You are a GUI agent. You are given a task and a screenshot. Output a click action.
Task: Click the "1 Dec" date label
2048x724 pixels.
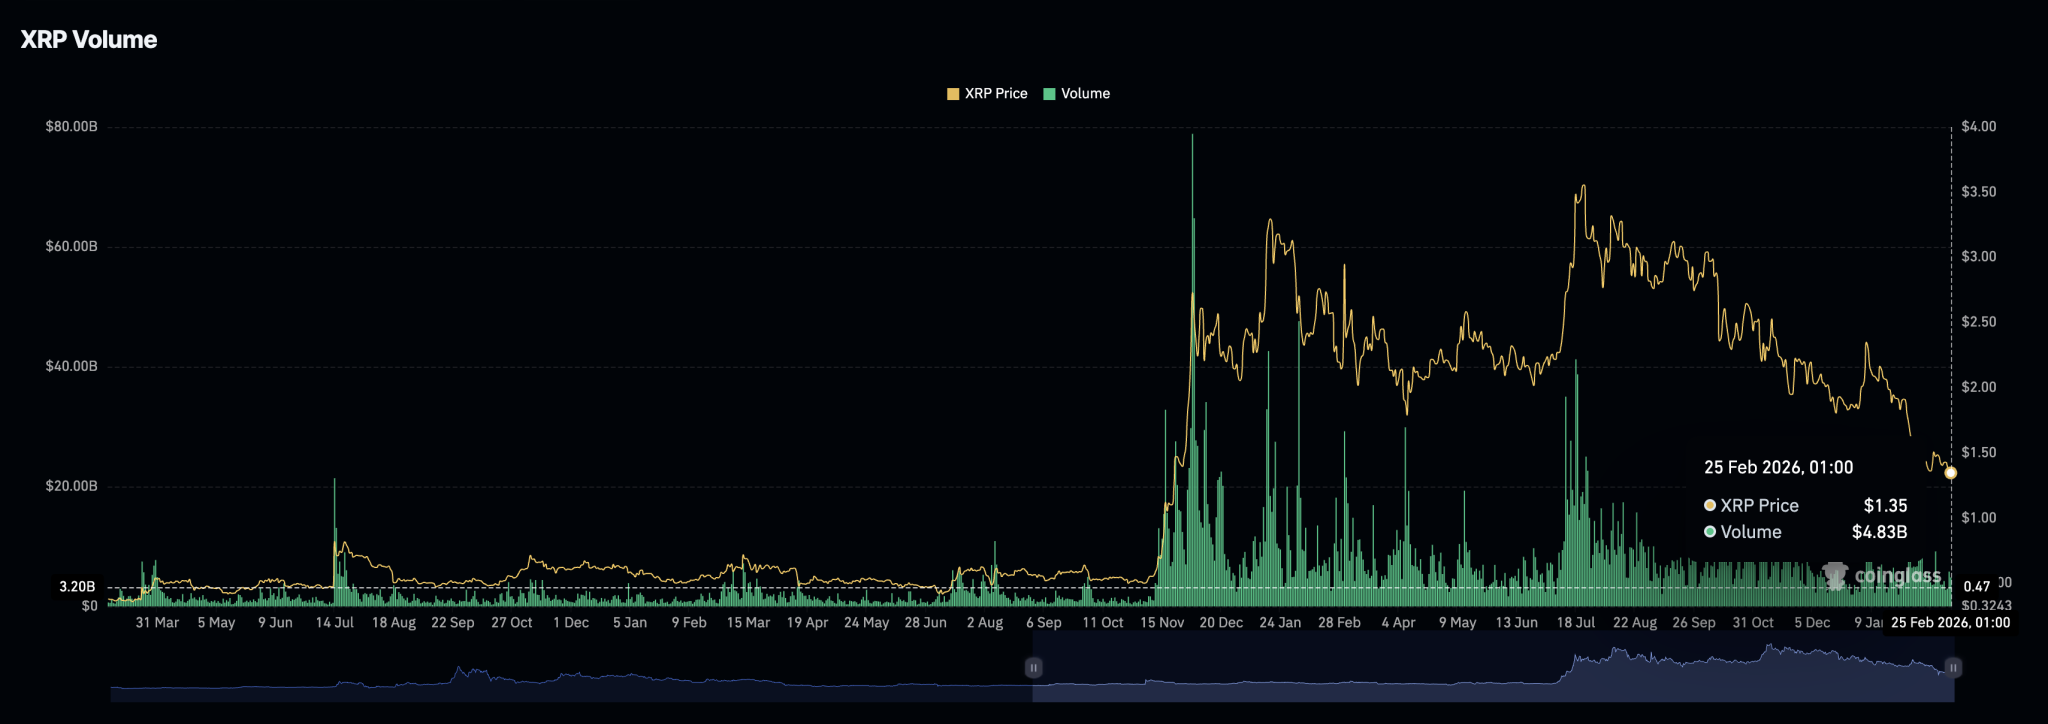coord(571,623)
